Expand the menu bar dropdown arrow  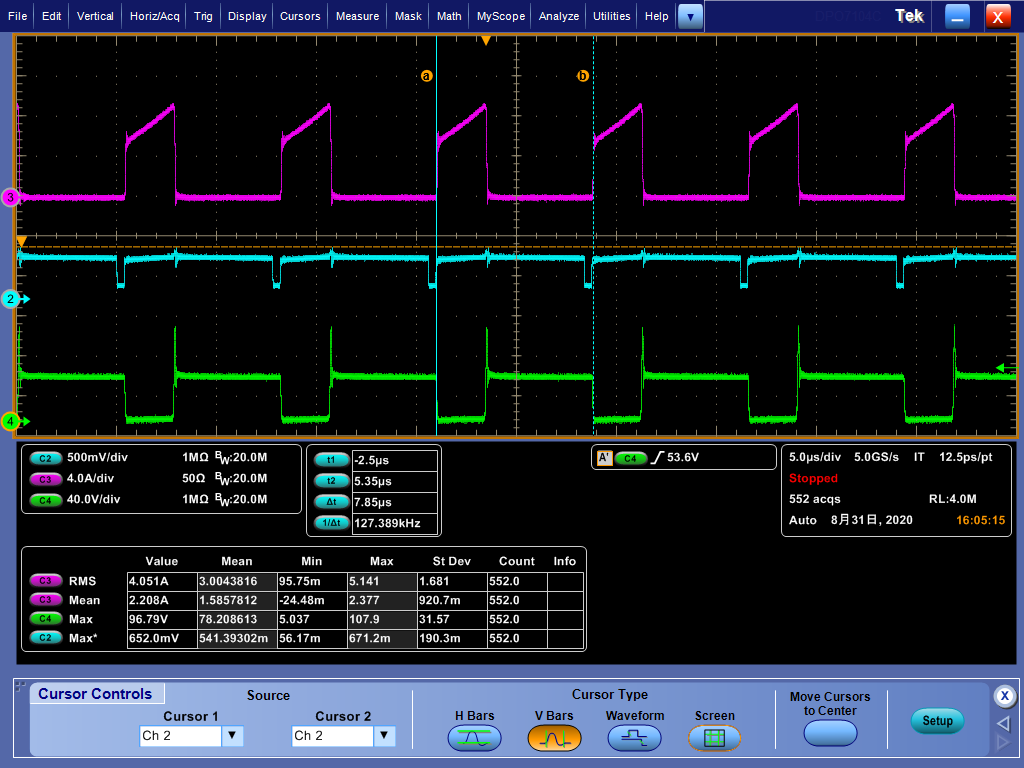691,16
